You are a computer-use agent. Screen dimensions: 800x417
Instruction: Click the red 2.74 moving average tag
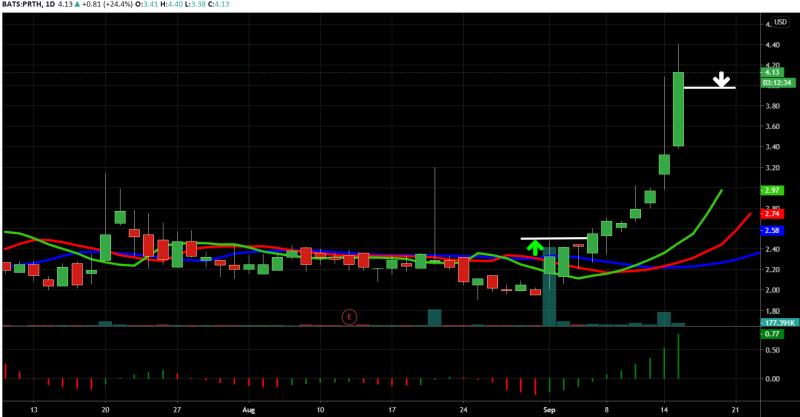(x=771, y=214)
